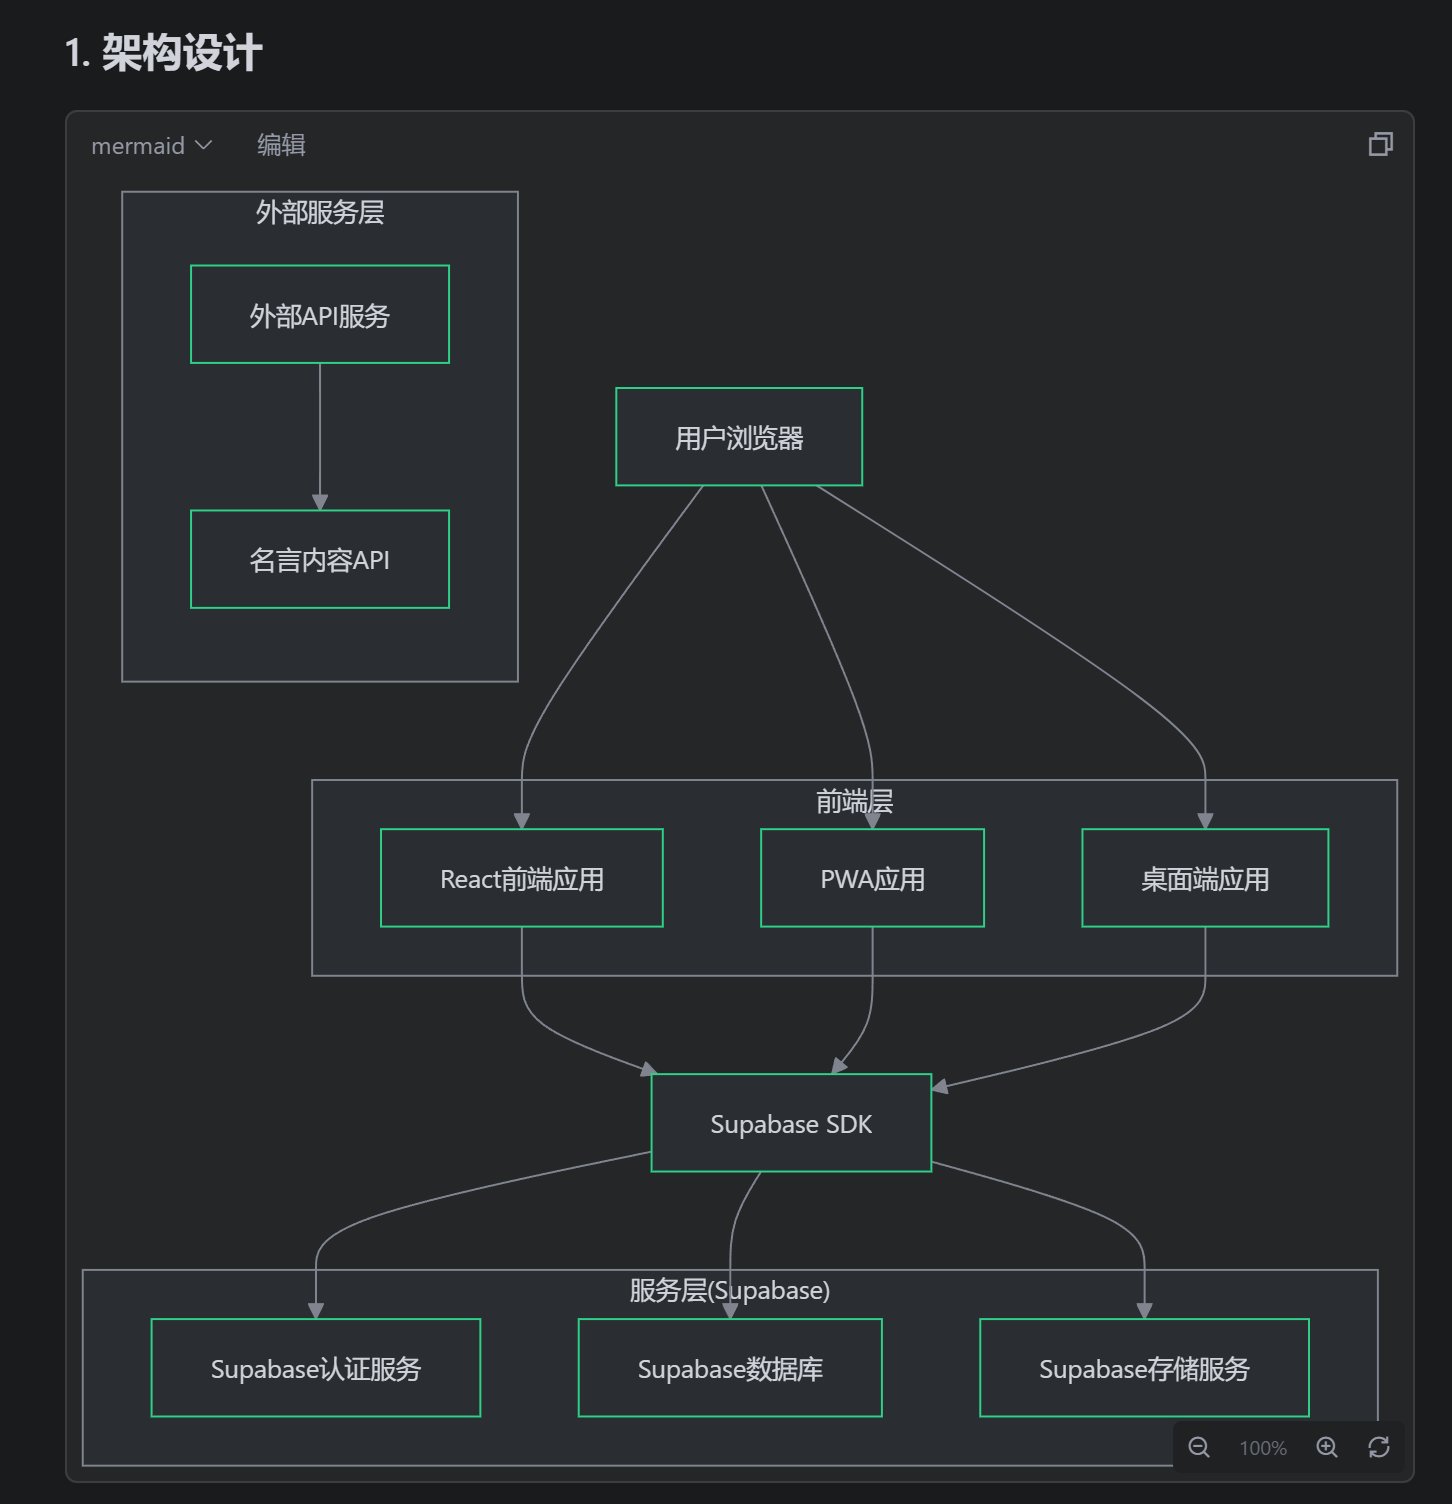
Task: Zoom in the diagram
Action: pyautogui.click(x=1327, y=1447)
